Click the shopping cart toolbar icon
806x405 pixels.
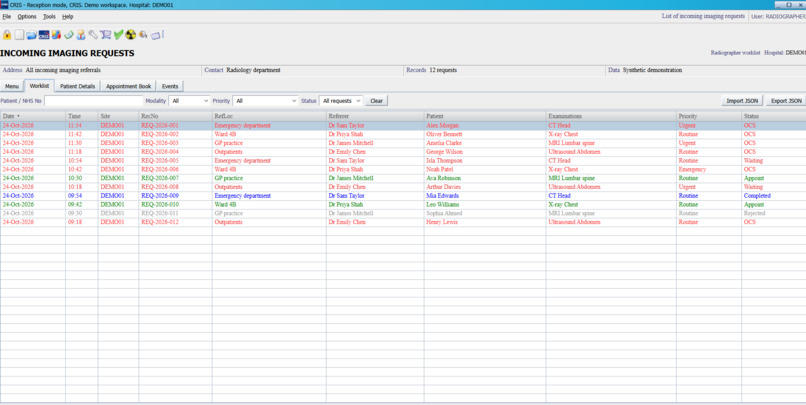pos(105,35)
